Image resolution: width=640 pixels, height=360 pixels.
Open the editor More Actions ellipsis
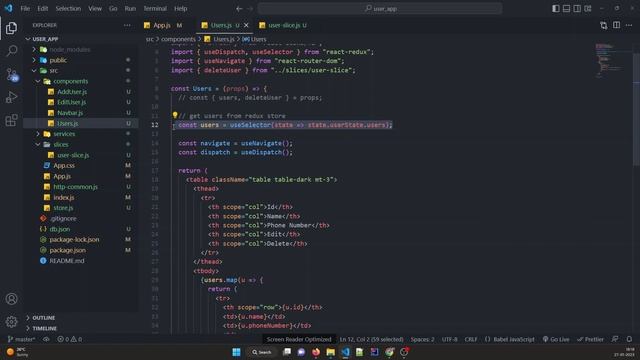629,25
